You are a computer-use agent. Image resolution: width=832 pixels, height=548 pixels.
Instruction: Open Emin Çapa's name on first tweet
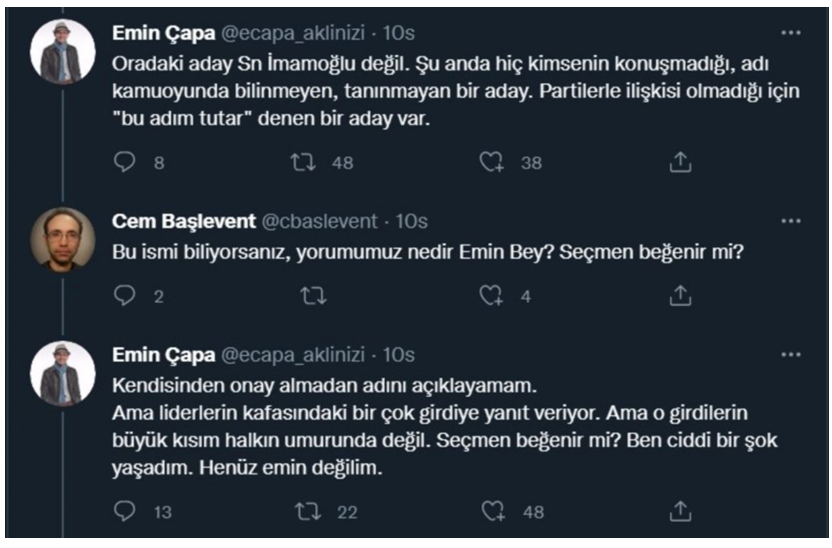coord(163,33)
